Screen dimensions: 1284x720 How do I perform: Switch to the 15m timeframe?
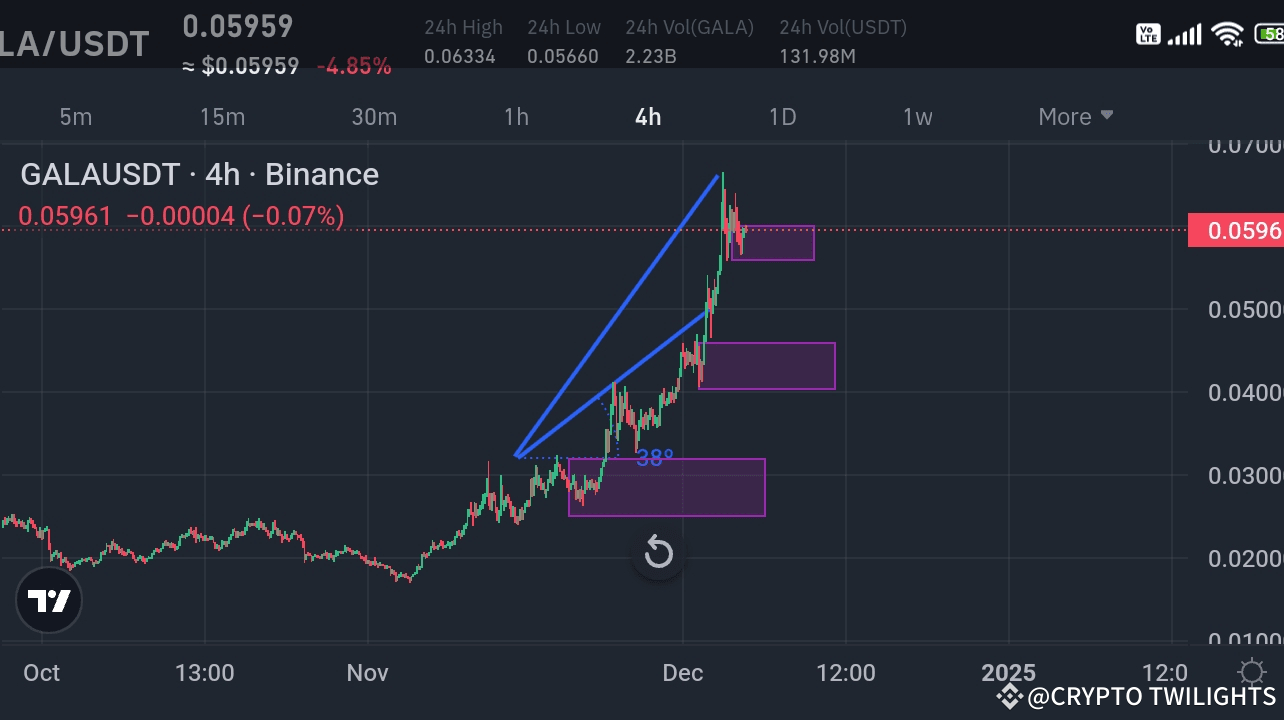[222, 116]
